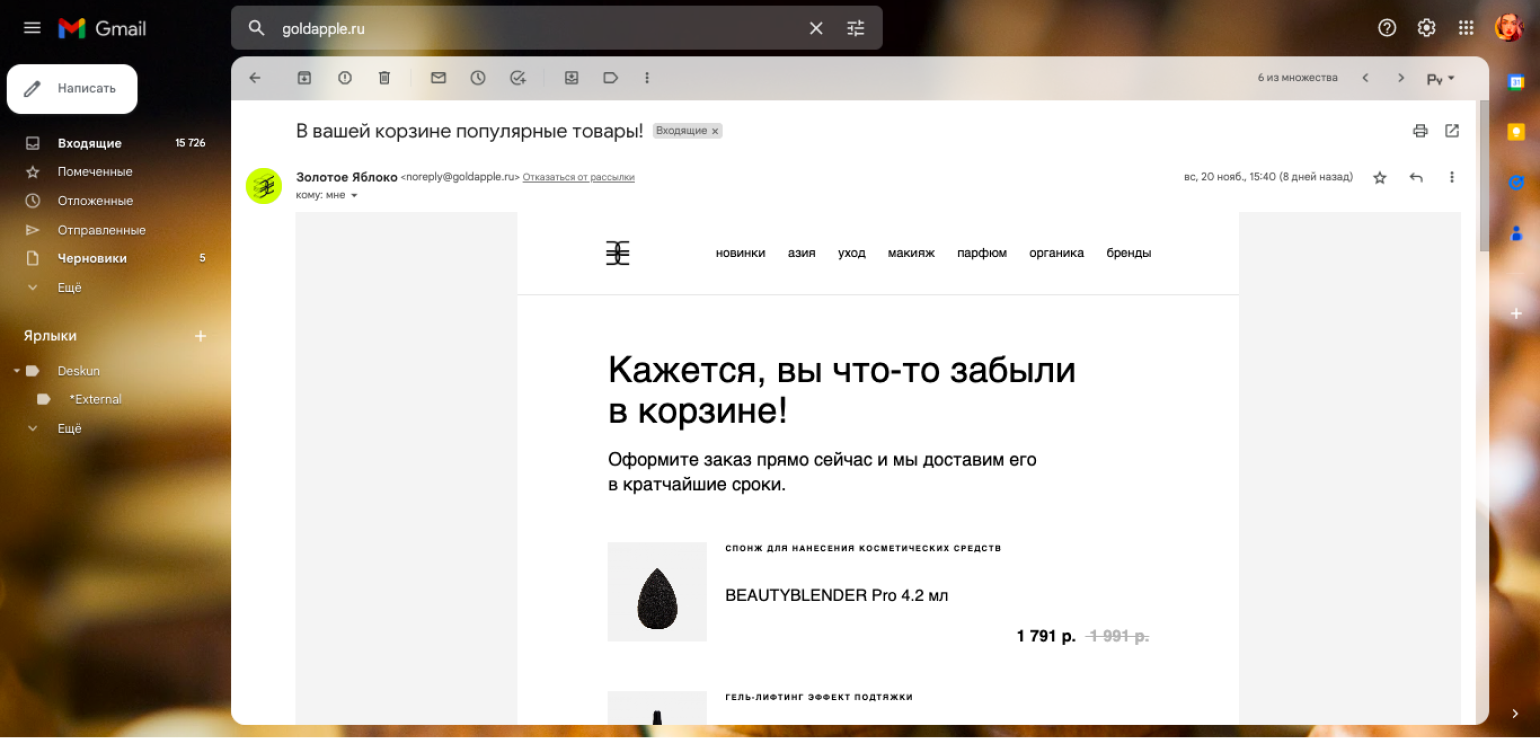Viewport: 1540px width, 738px height.
Task: Click the Золотое Яблоко logo in email header
Action: pos(618,253)
